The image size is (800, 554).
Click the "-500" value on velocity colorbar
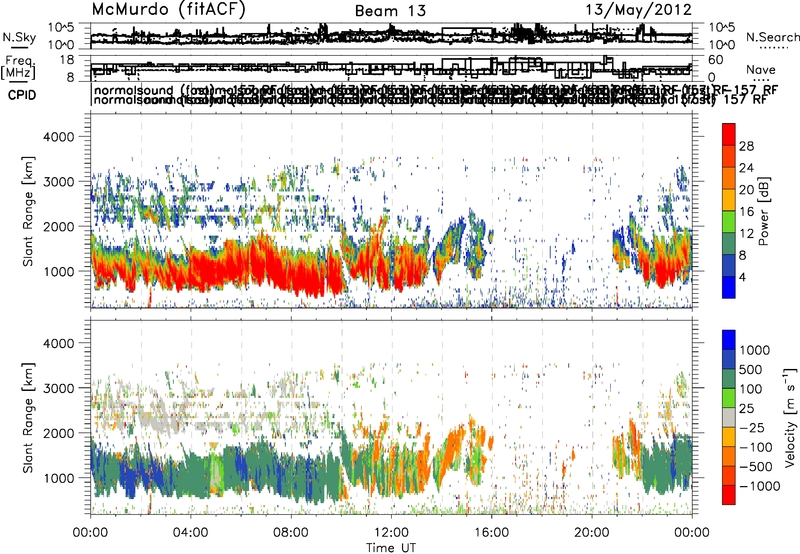[756, 467]
